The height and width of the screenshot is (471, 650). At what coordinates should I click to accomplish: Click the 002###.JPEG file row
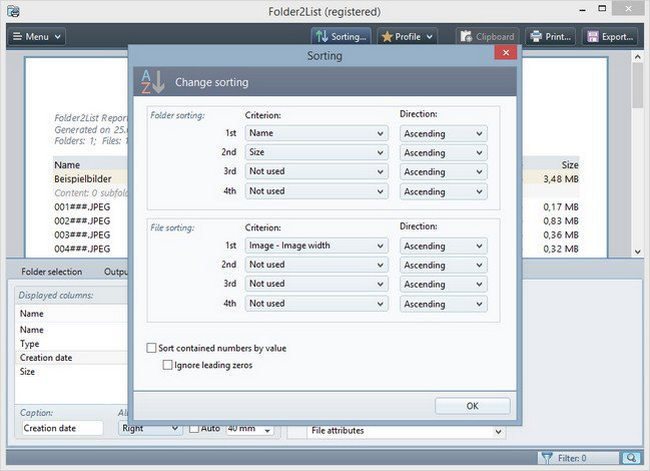pyautogui.click(x=82, y=221)
